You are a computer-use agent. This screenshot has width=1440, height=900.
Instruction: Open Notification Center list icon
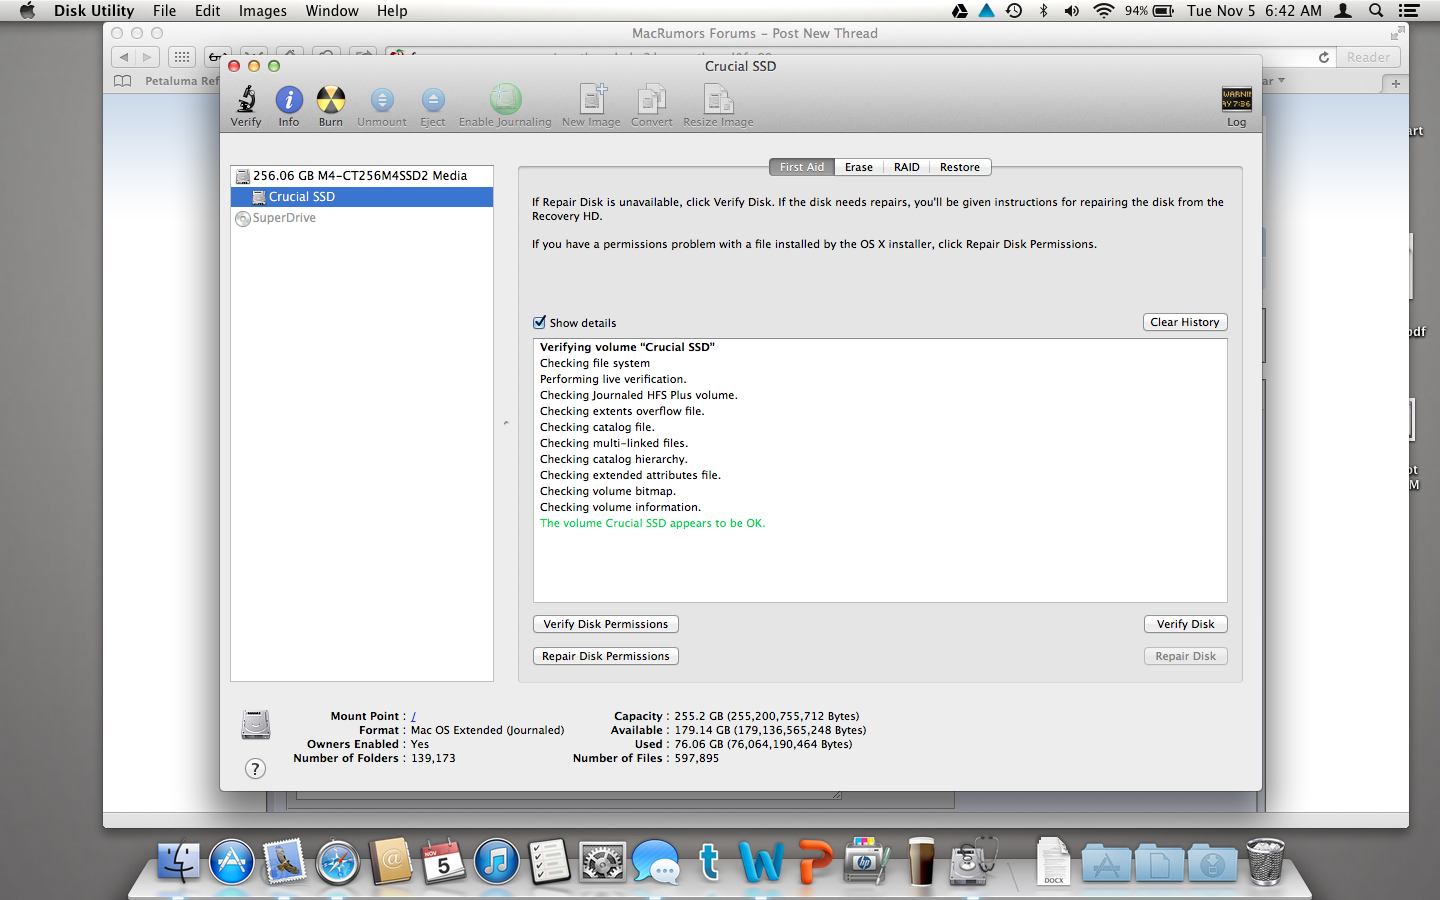click(1409, 10)
